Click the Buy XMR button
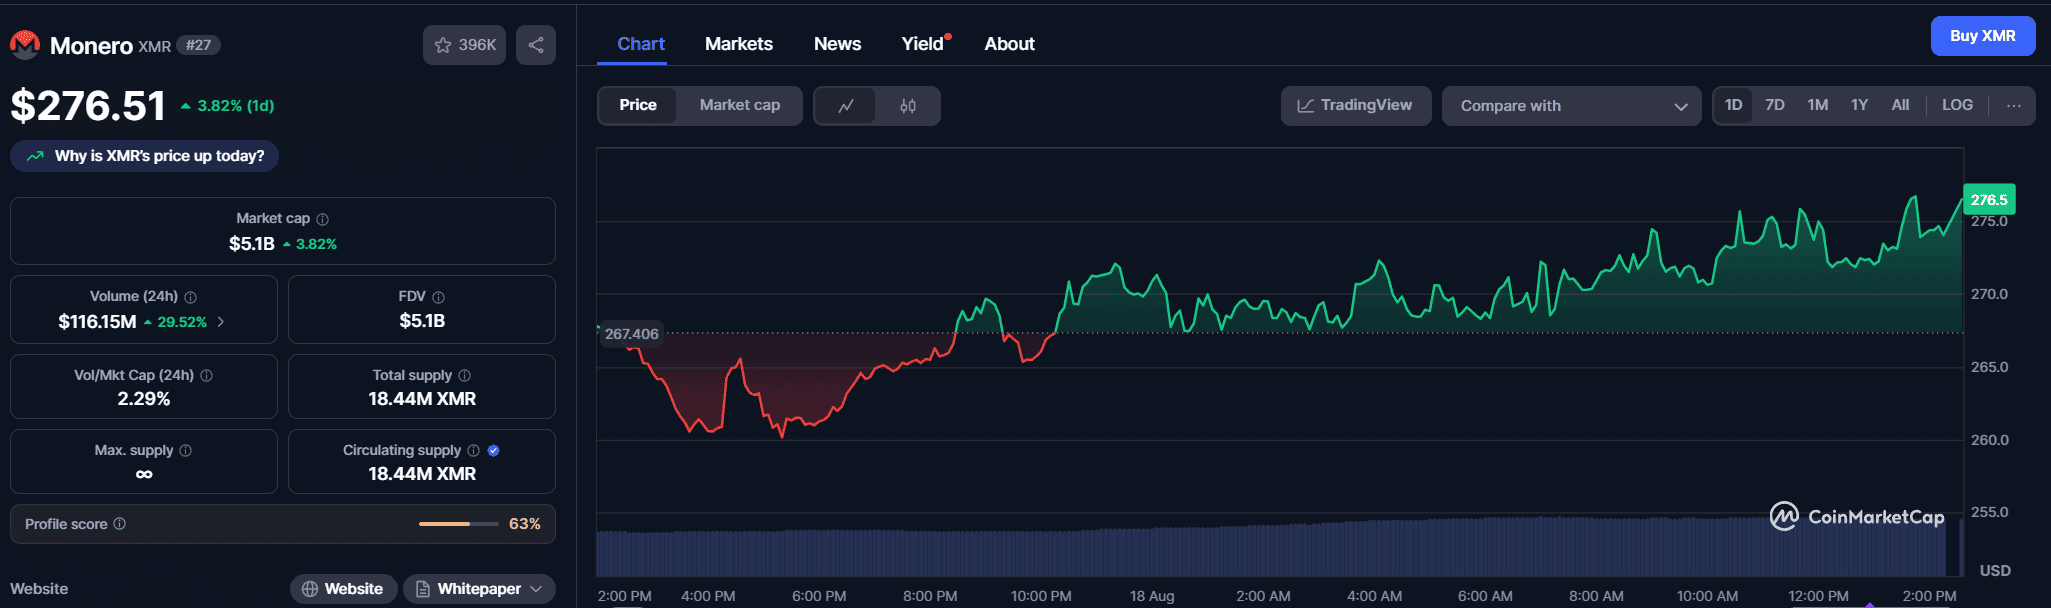 (1982, 36)
